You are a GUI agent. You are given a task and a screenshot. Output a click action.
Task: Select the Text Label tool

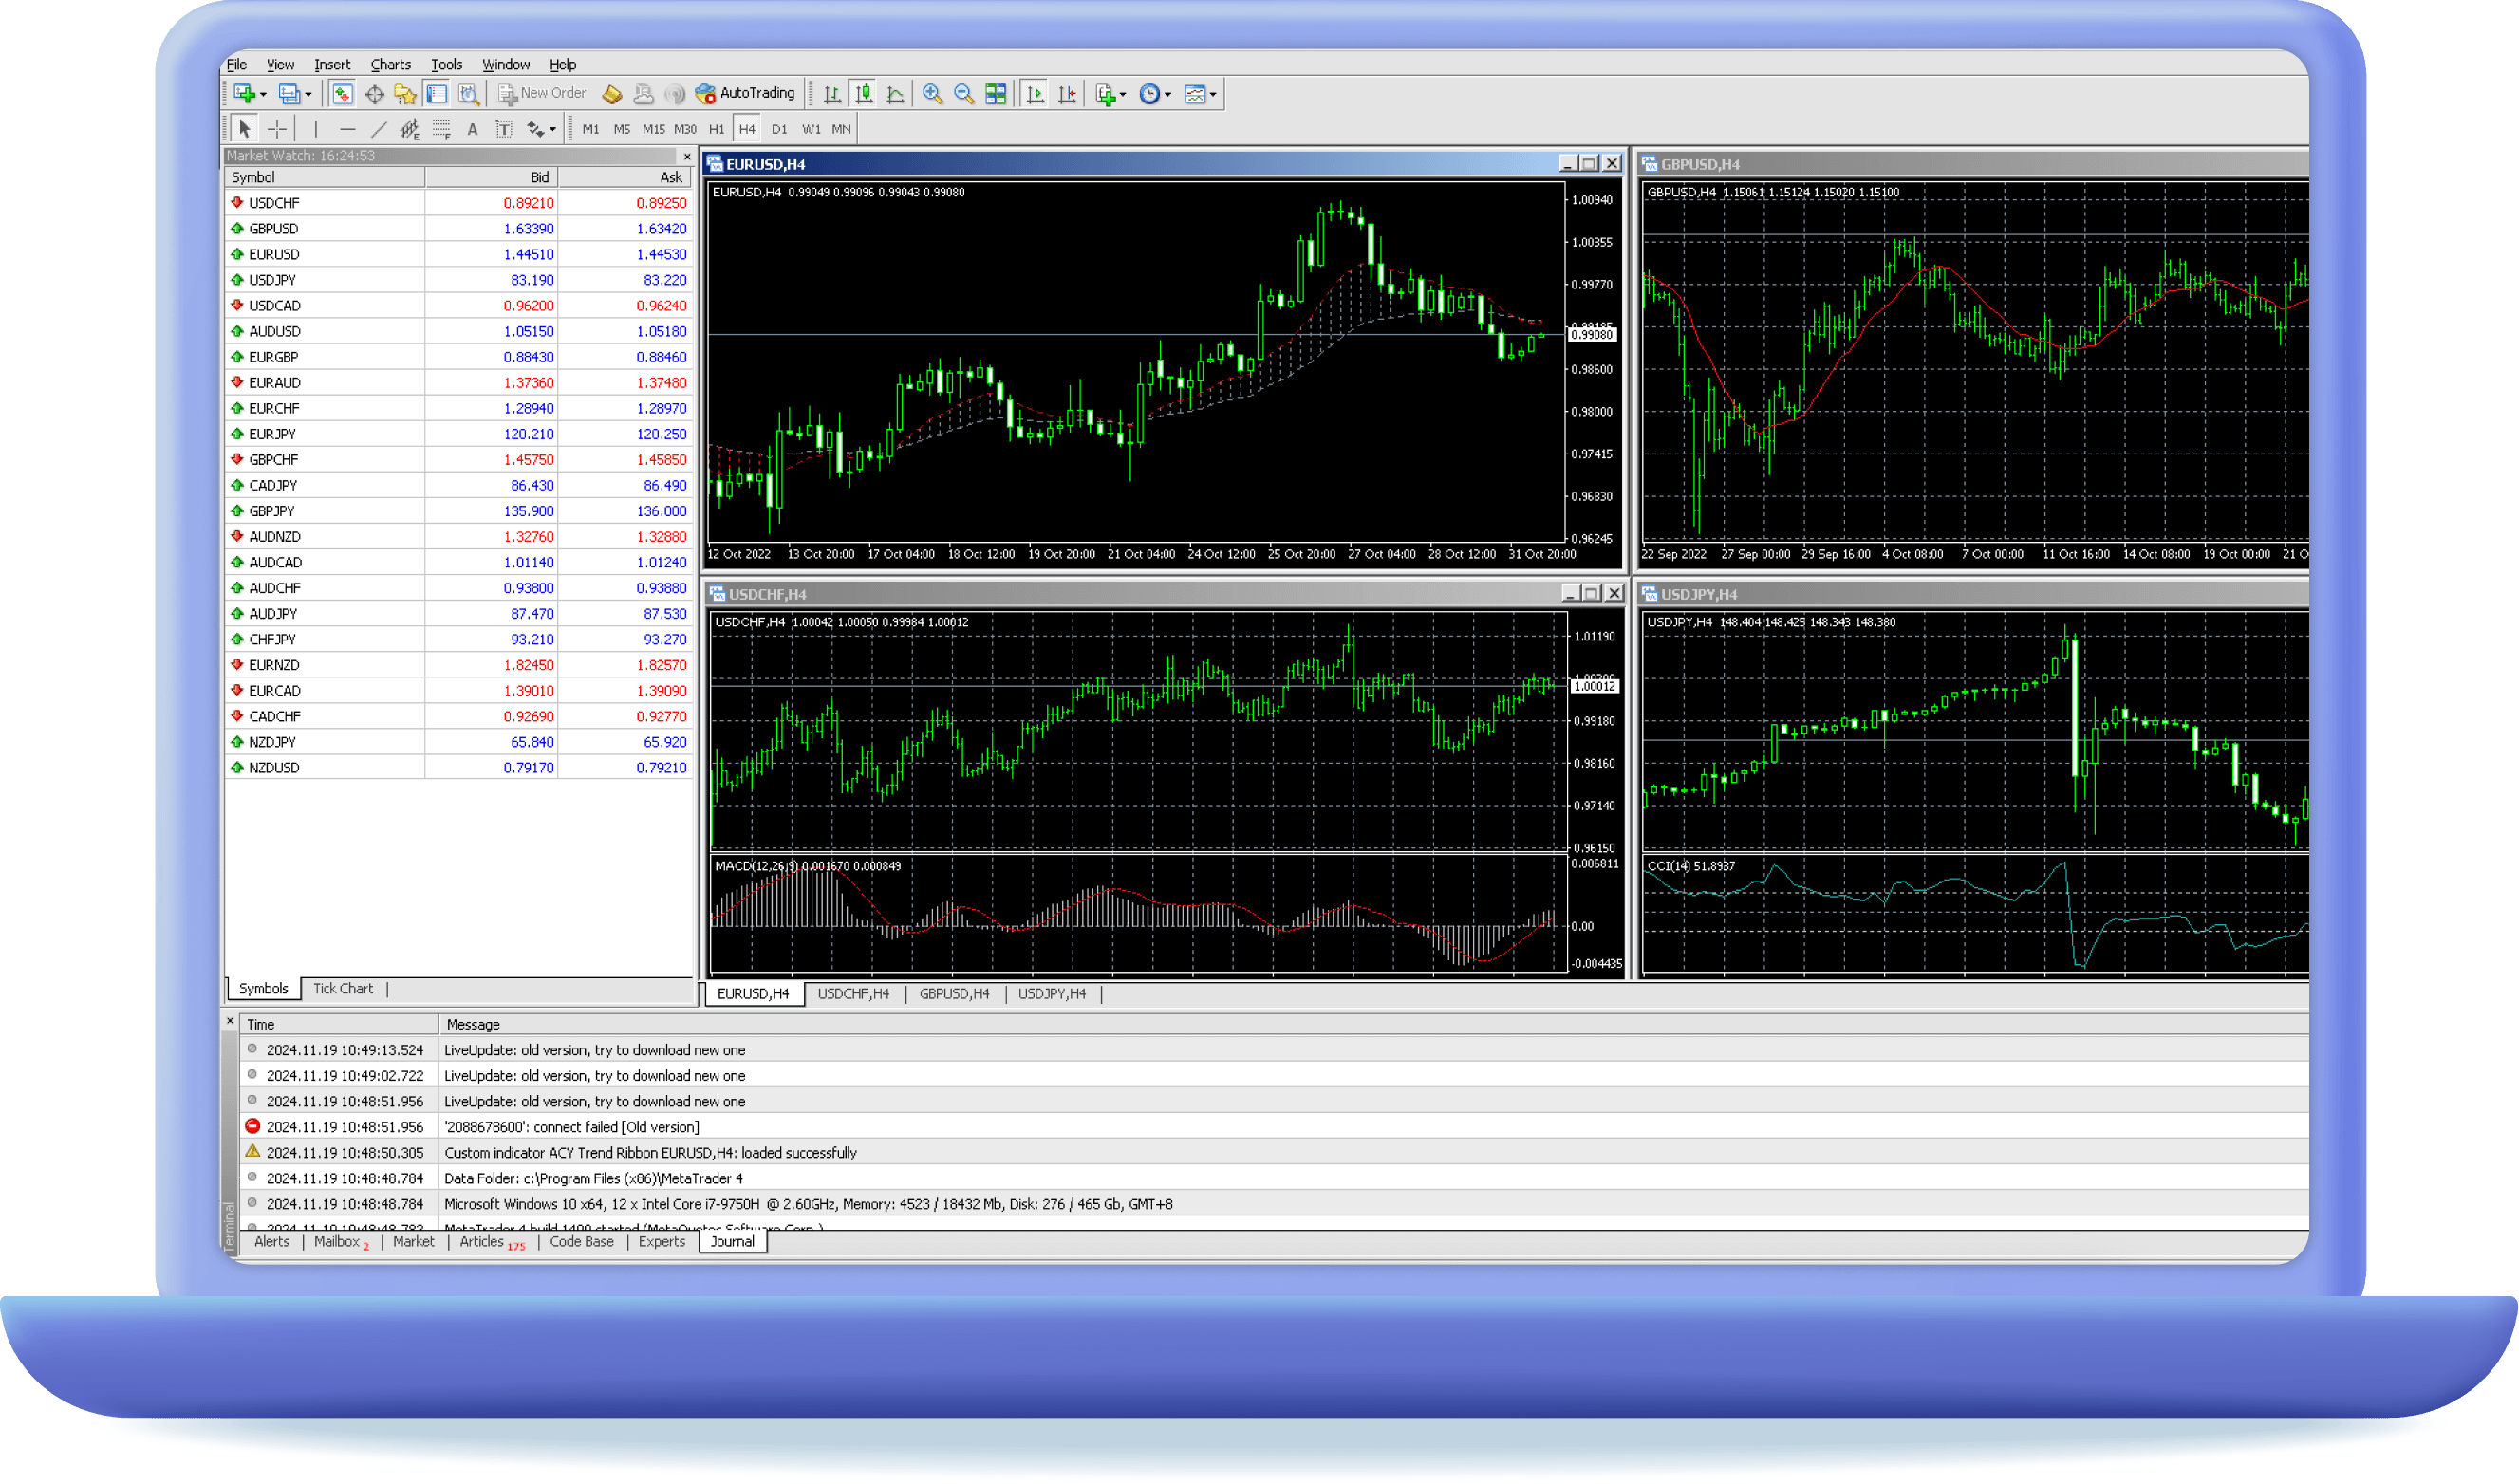pyautogui.click(x=504, y=129)
